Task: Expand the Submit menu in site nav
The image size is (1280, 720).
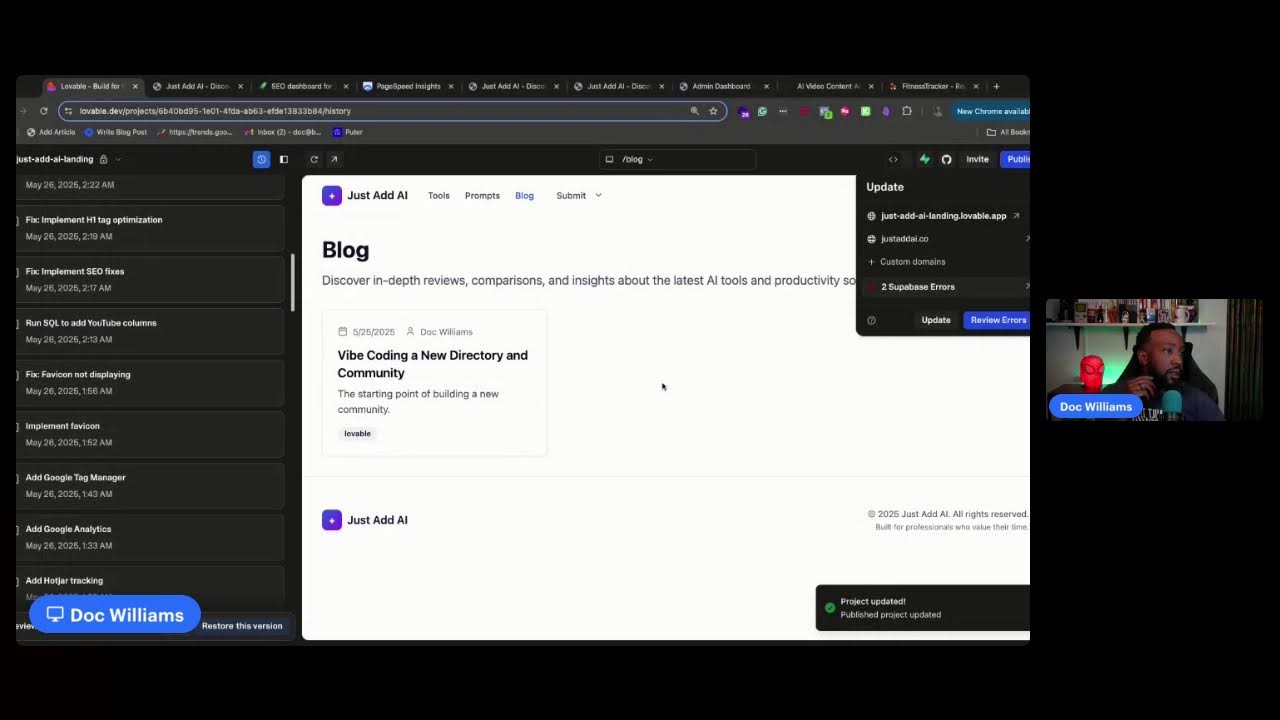Action: [x=579, y=195]
